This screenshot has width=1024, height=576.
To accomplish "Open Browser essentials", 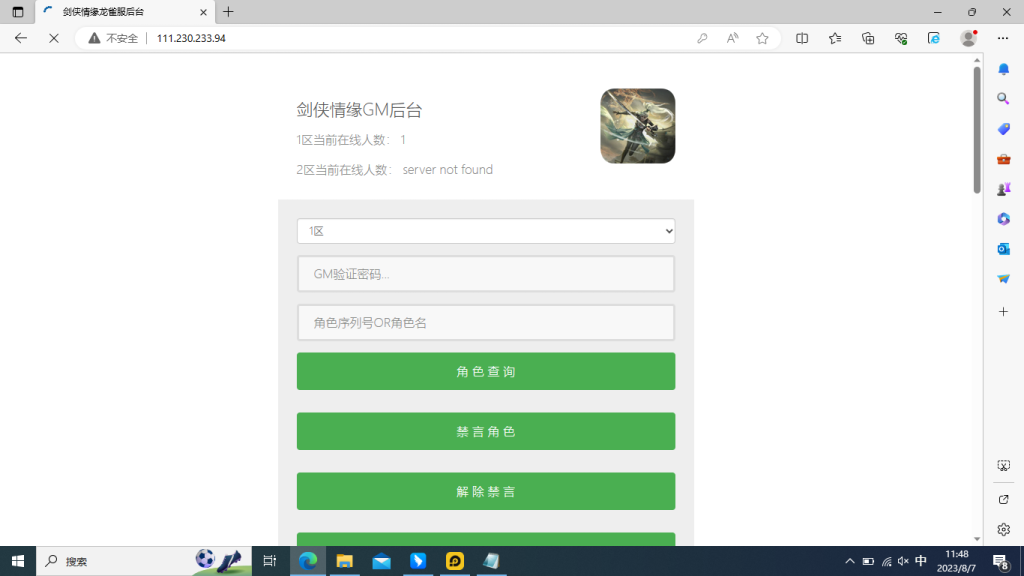I will [x=901, y=38].
